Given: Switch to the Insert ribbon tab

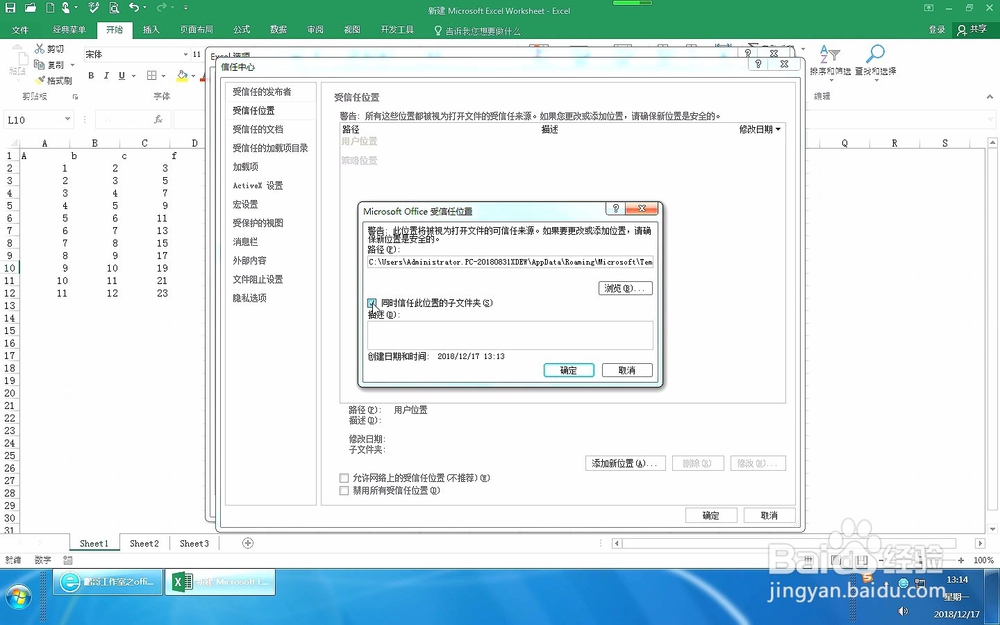Looking at the screenshot, I should click(151, 29).
